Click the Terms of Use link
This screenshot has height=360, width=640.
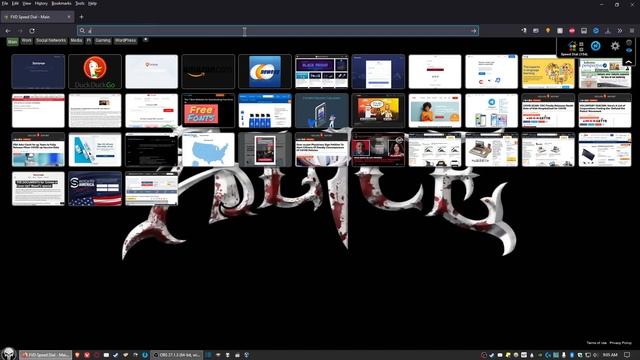click(x=596, y=343)
